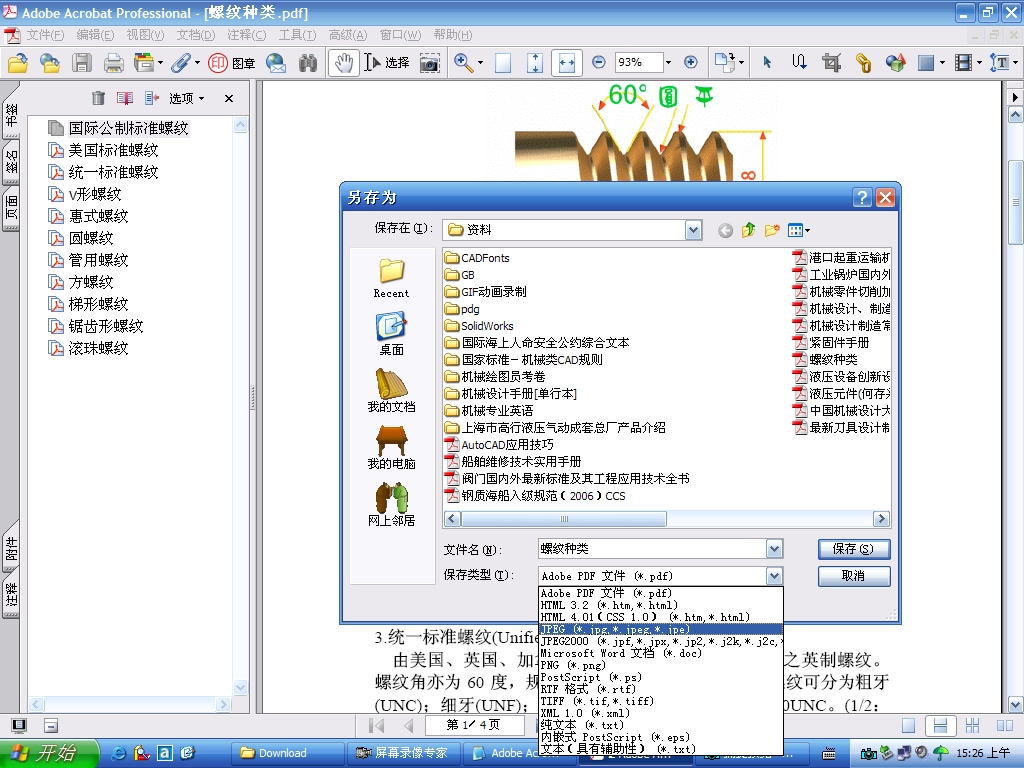
Task: Click the Open file toolbar icon
Action: tap(18, 63)
